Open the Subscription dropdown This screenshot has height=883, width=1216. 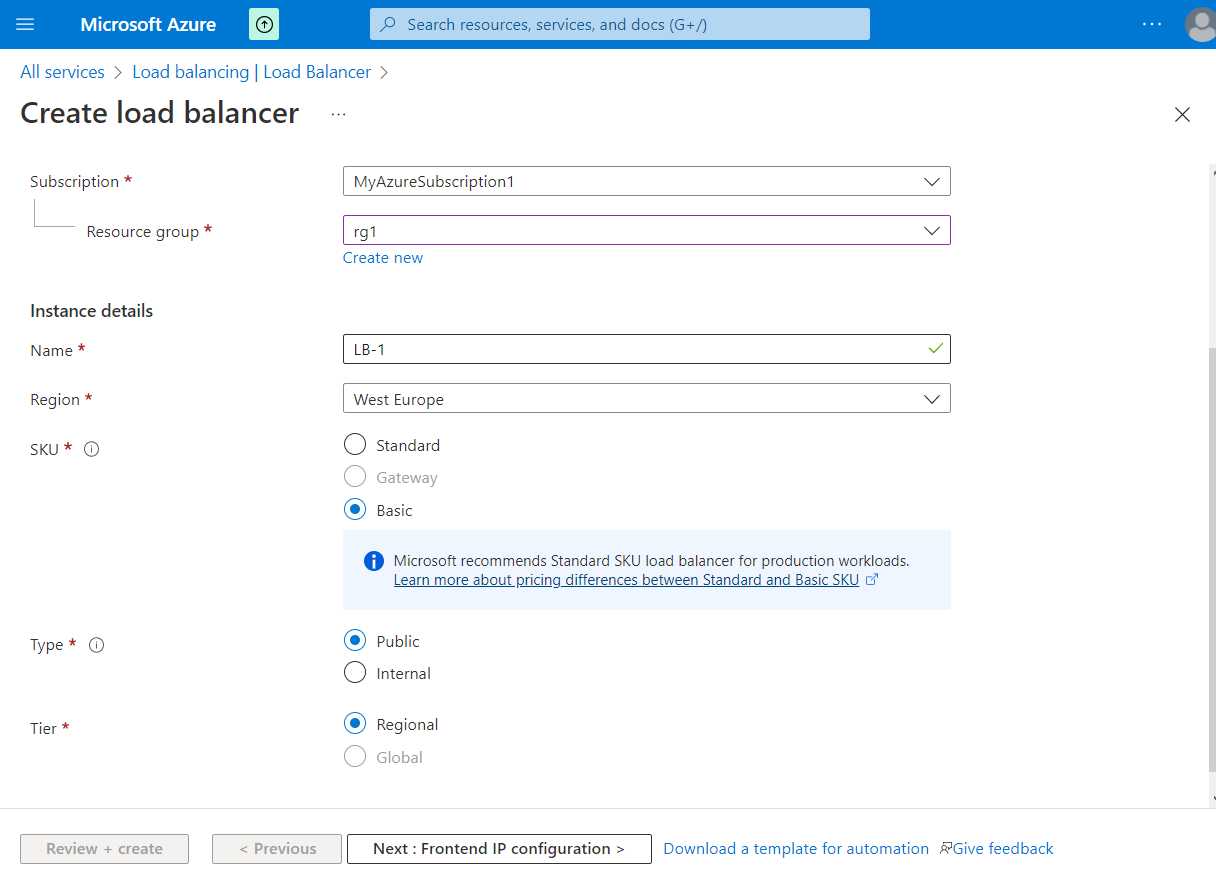coord(646,181)
